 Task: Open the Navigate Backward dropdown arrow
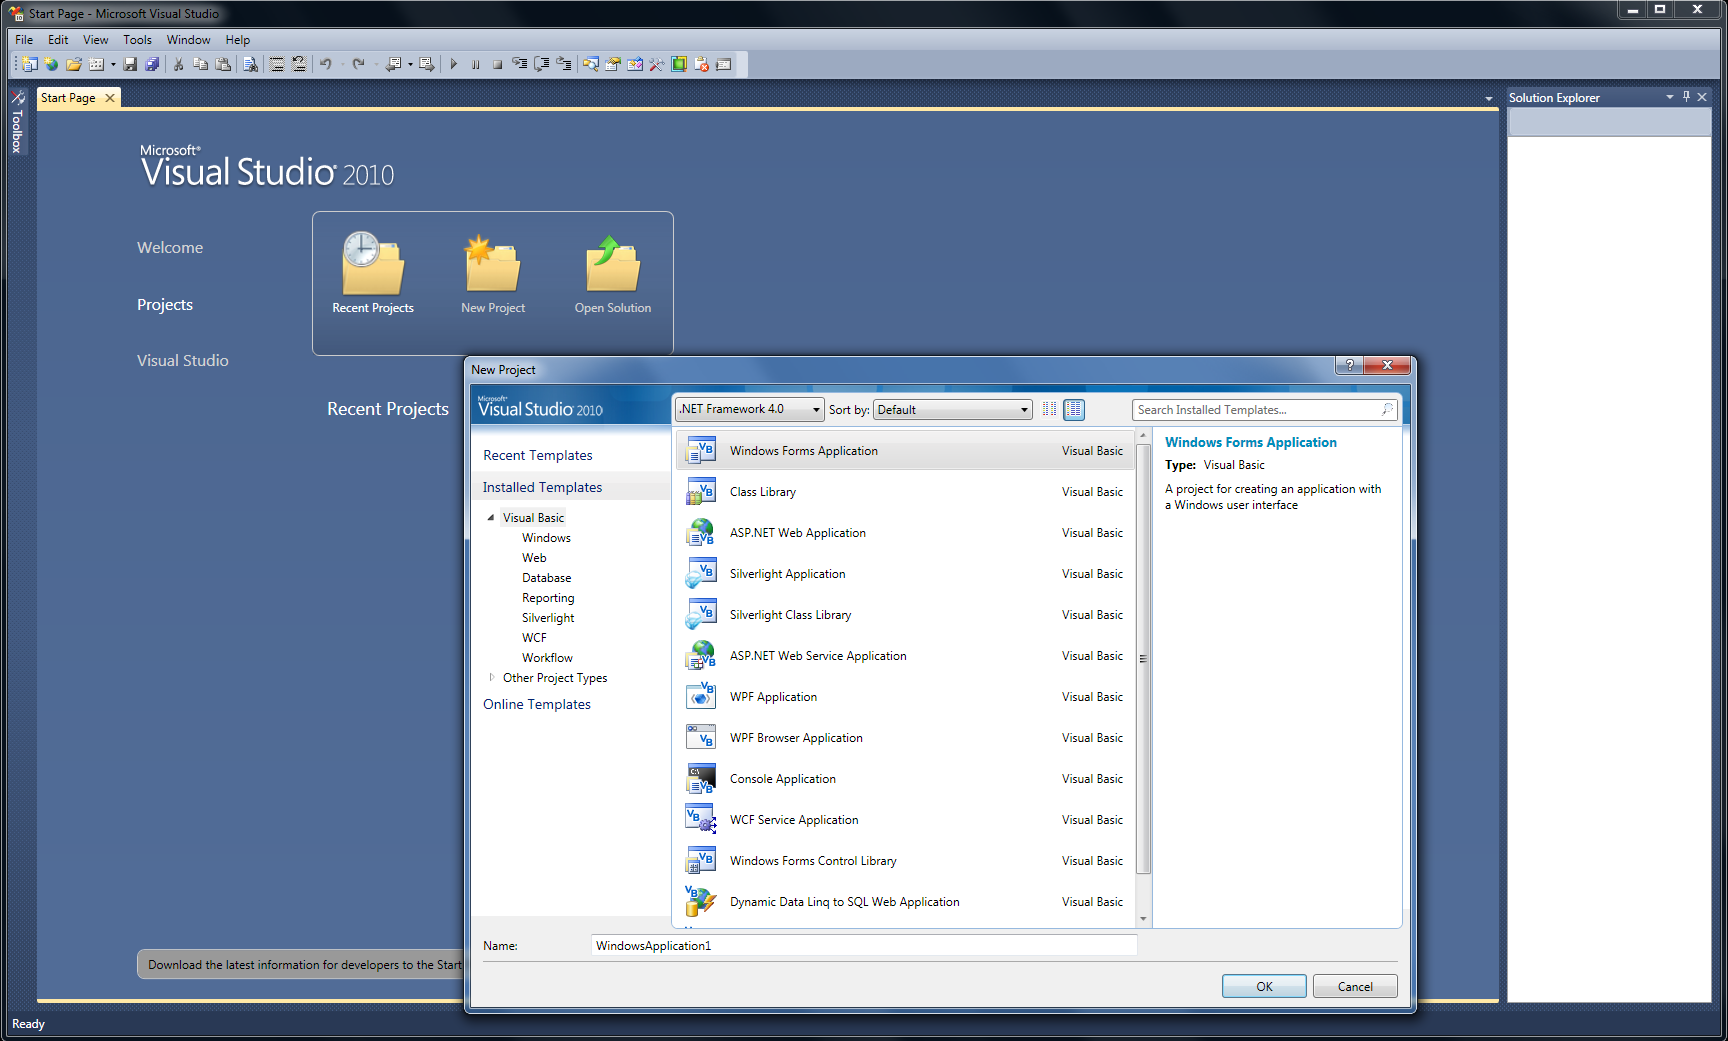point(410,64)
